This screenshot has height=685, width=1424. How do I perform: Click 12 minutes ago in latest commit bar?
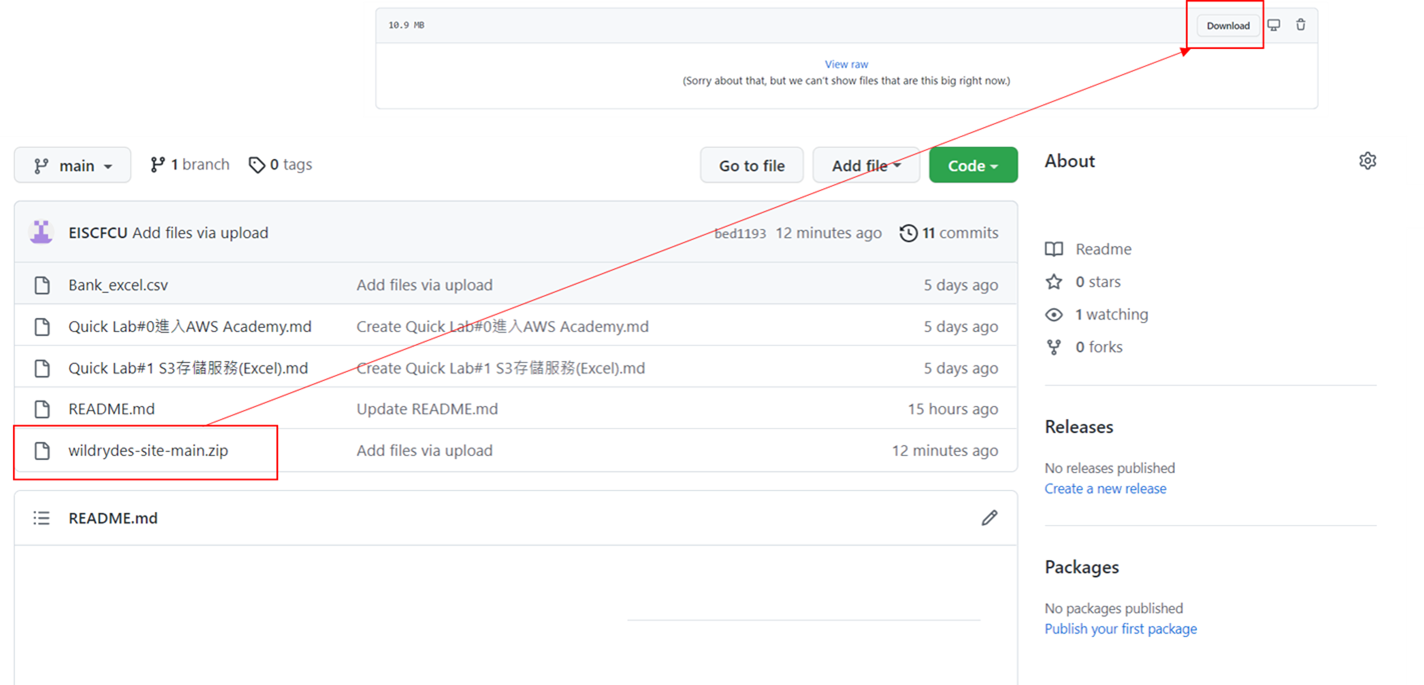(829, 233)
